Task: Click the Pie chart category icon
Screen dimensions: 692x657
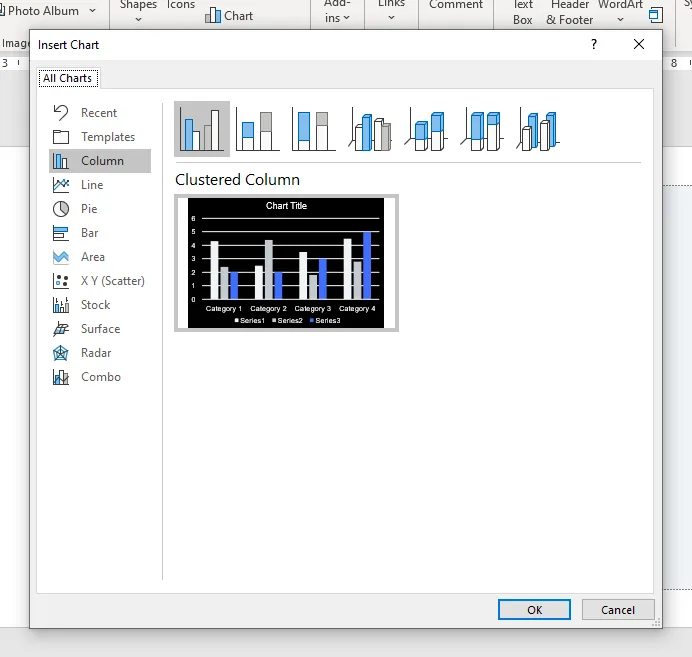Action: pos(61,209)
